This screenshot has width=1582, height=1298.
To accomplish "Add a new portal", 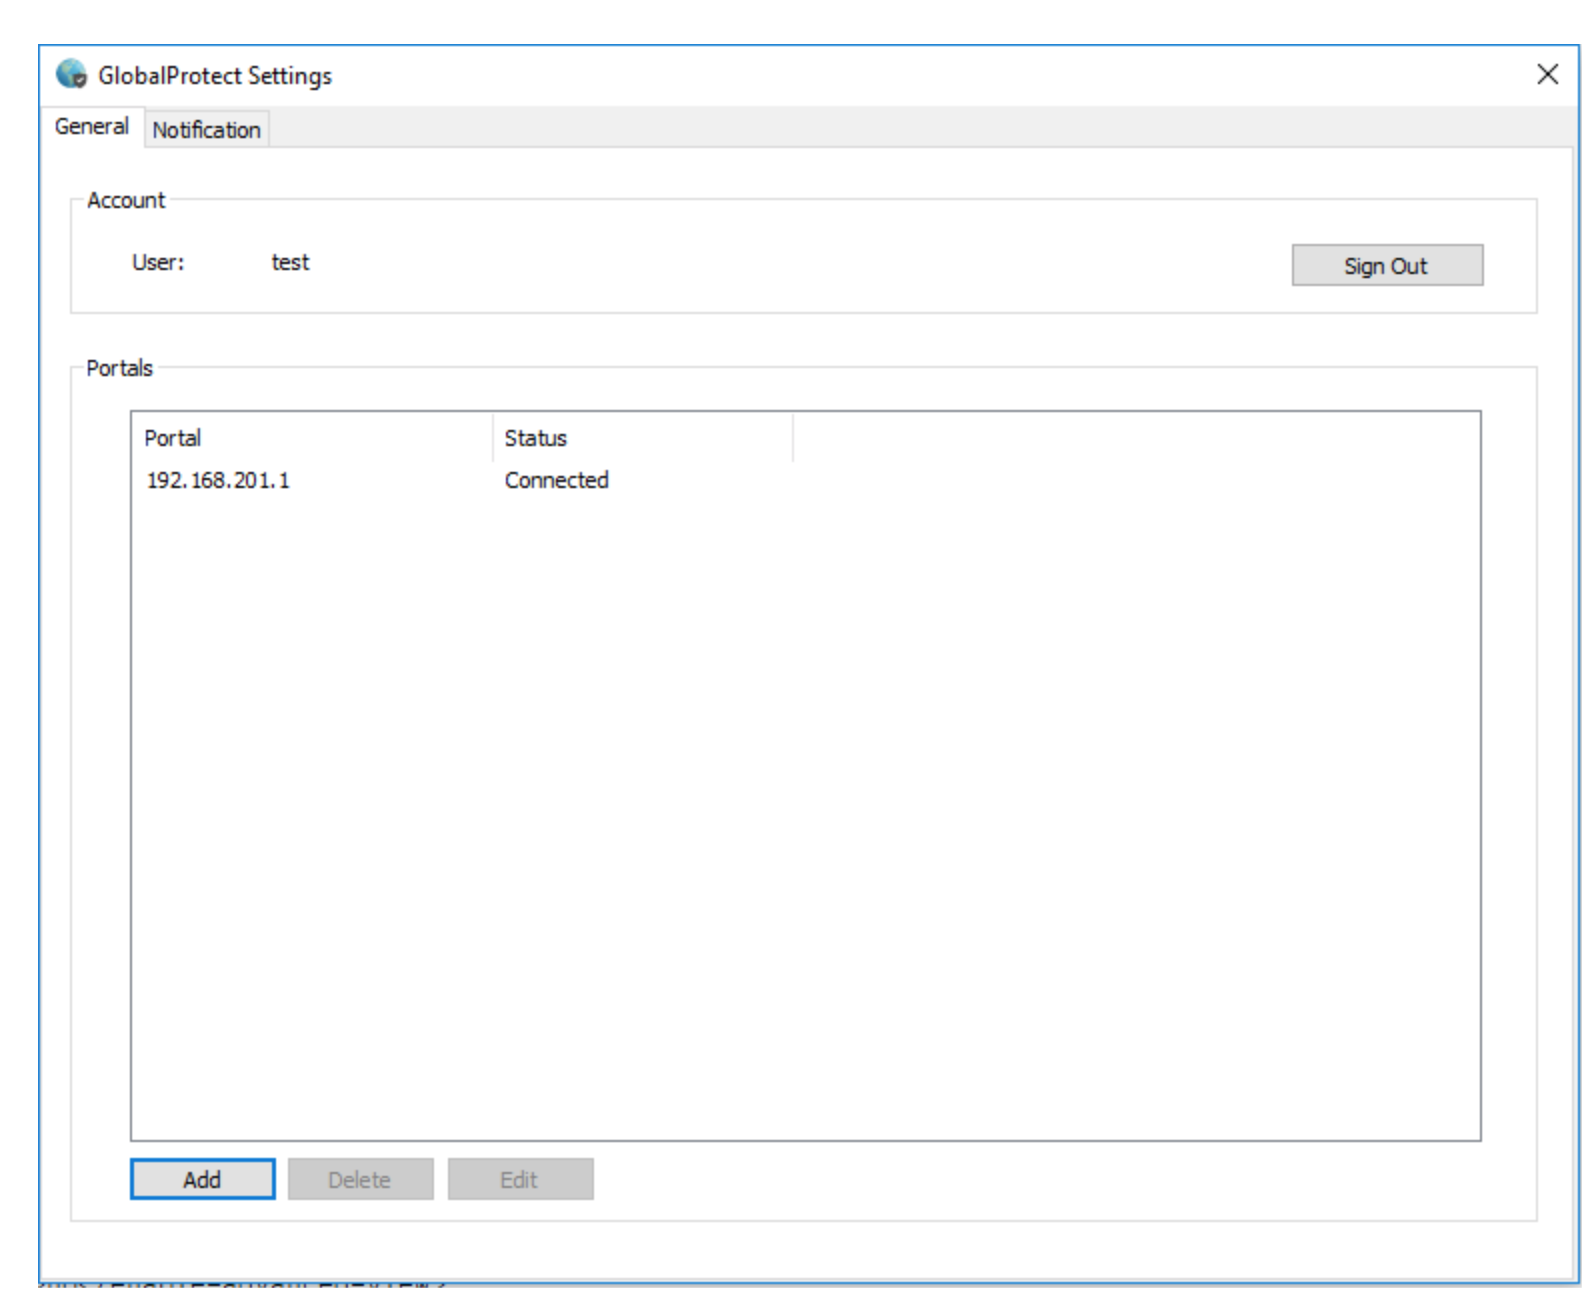I will pyautogui.click(x=202, y=1180).
